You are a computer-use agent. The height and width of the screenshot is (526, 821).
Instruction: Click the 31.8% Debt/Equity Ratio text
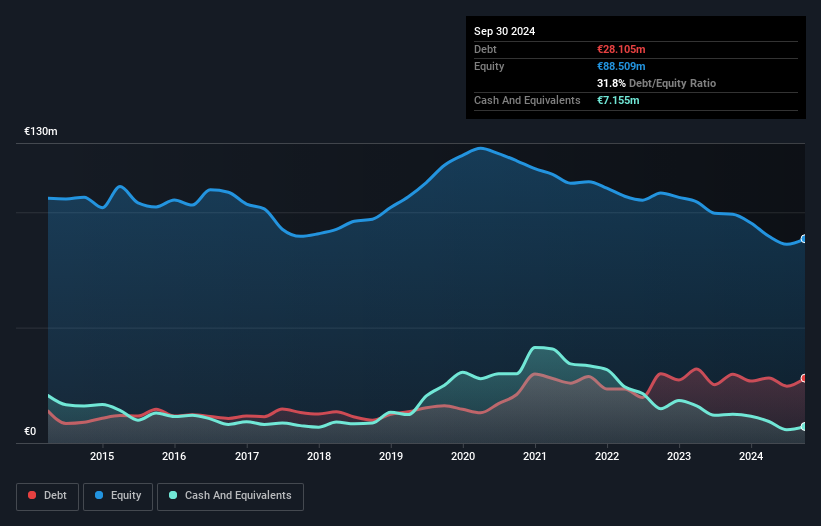pyautogui.click(x=656, y=83)
